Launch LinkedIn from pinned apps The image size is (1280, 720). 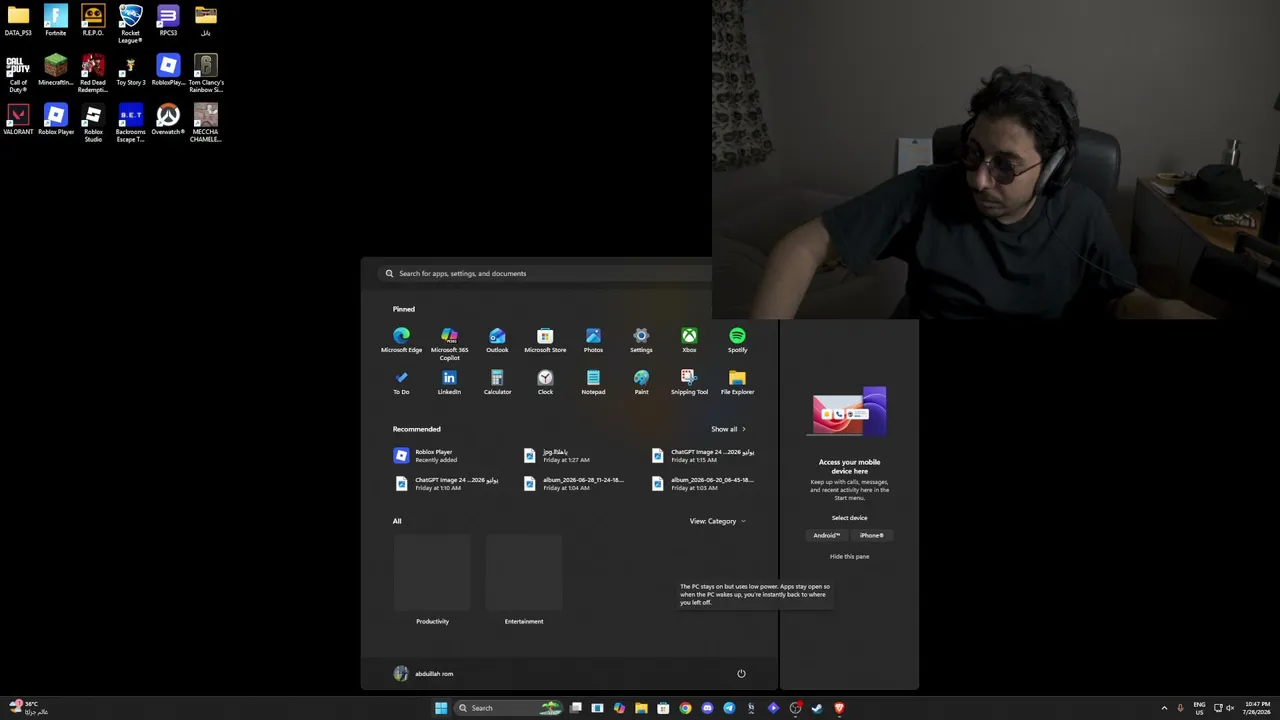pos(449,382)
